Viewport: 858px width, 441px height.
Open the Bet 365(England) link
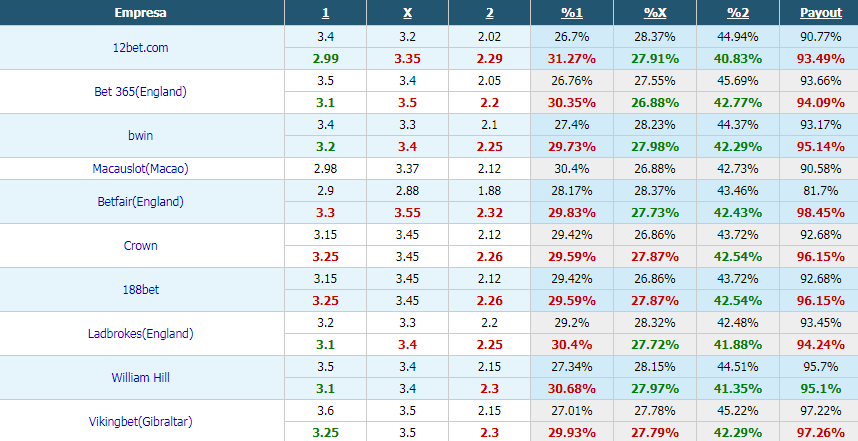pos(141,92)
